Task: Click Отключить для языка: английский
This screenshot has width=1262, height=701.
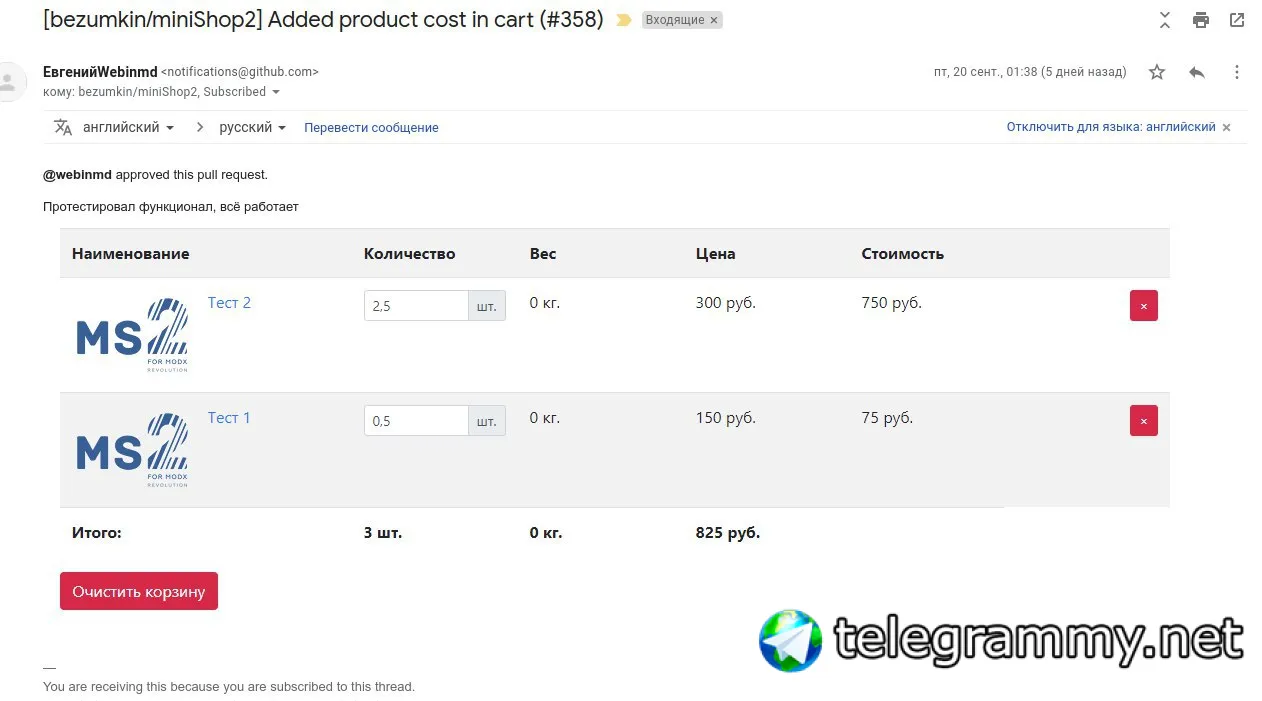Action: click(x=1111, y=127)
